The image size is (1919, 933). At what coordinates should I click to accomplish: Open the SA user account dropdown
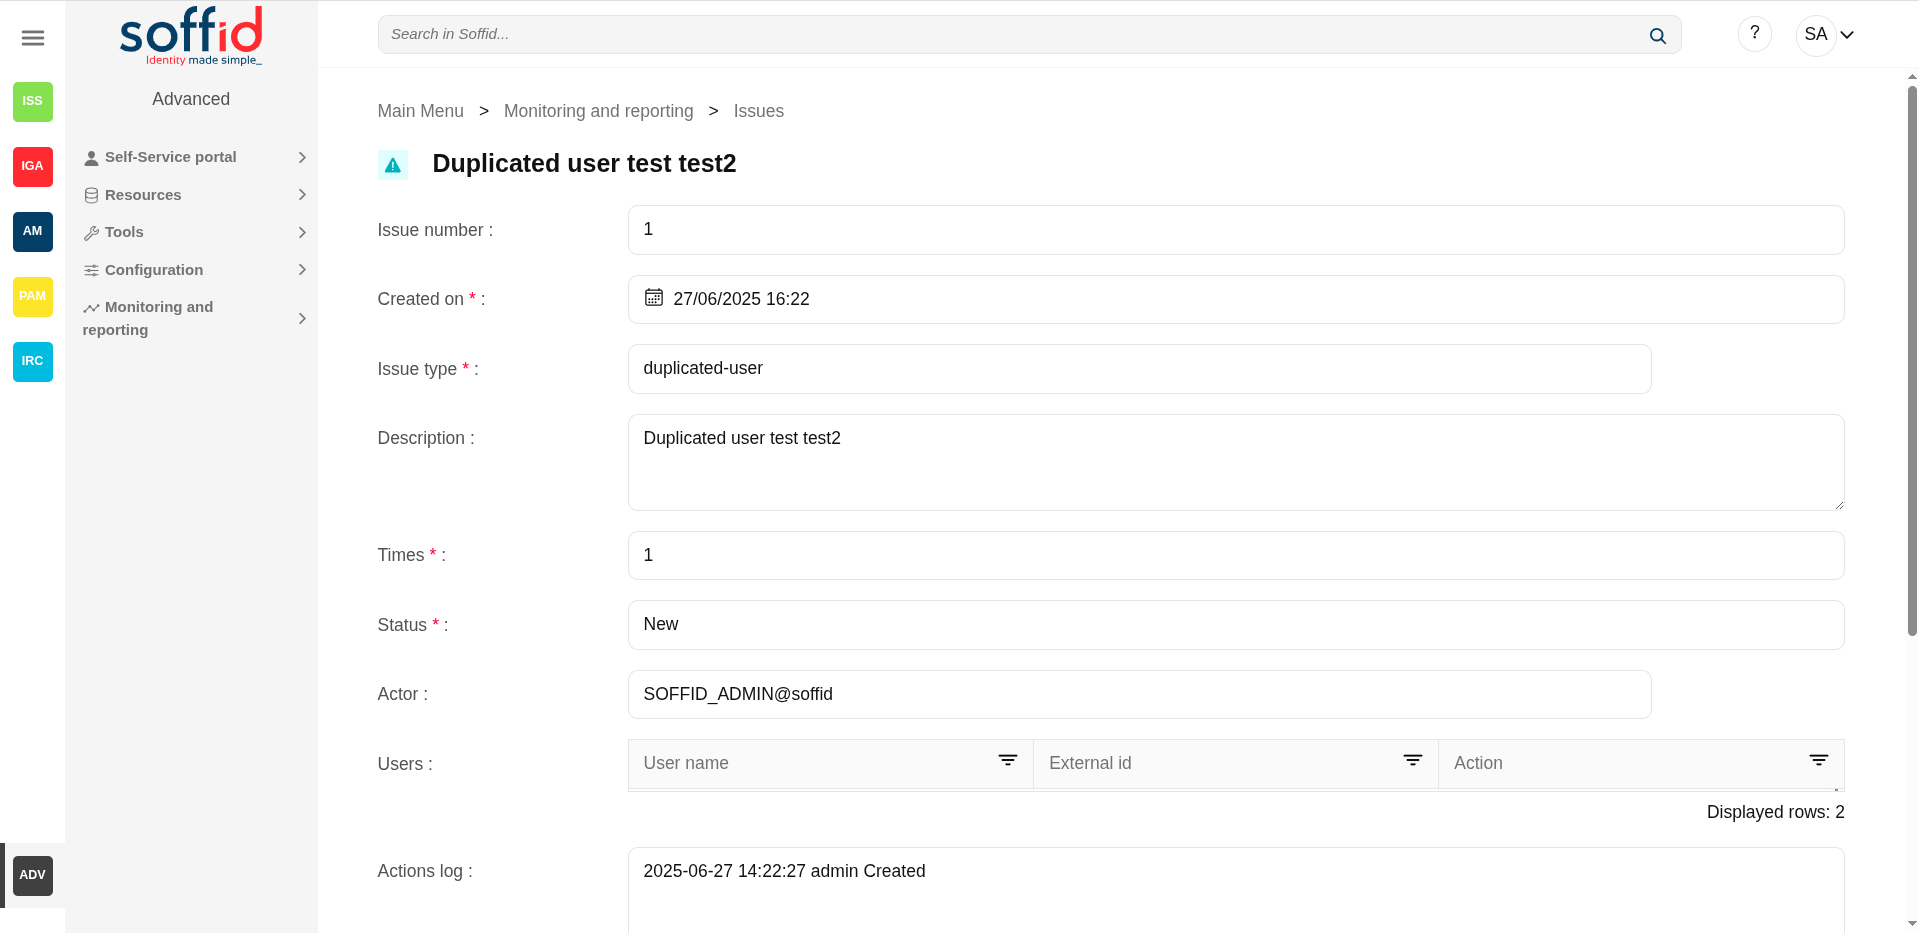[1828, 35]
